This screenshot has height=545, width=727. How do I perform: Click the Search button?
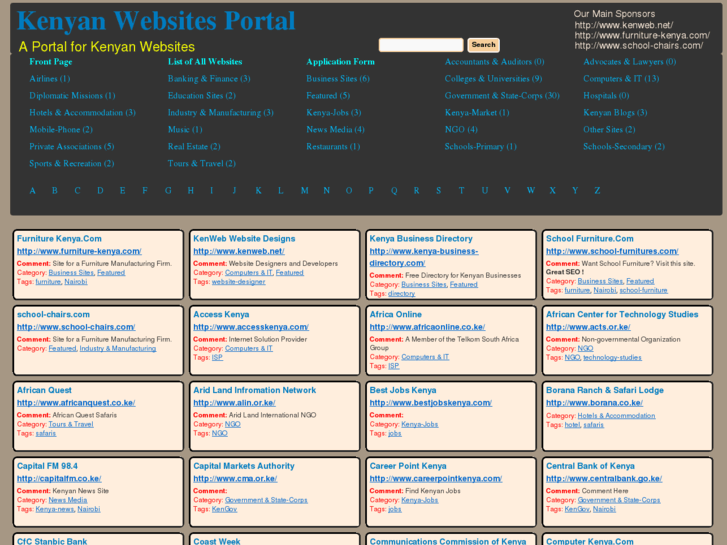483,45
